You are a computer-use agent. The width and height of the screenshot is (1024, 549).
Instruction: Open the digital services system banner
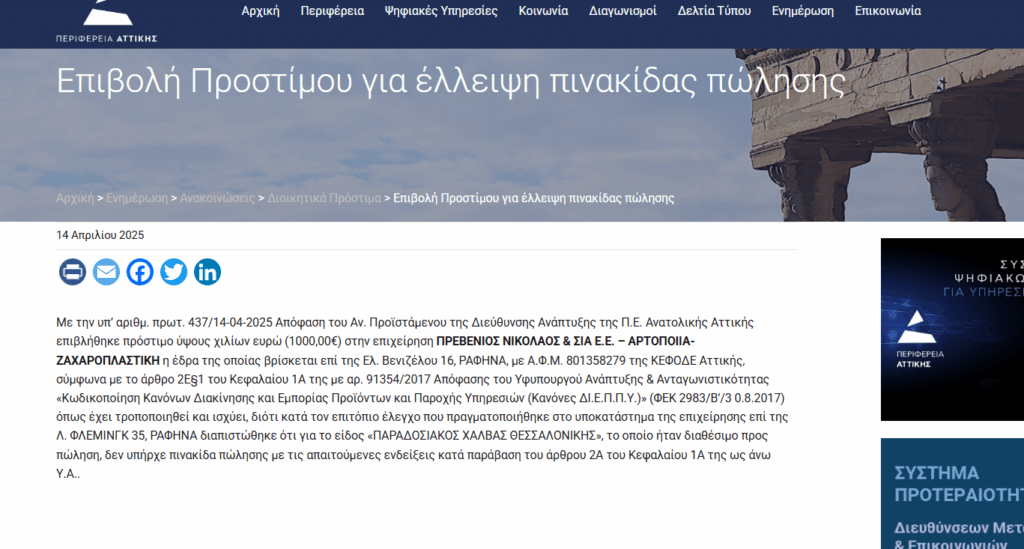952,330
